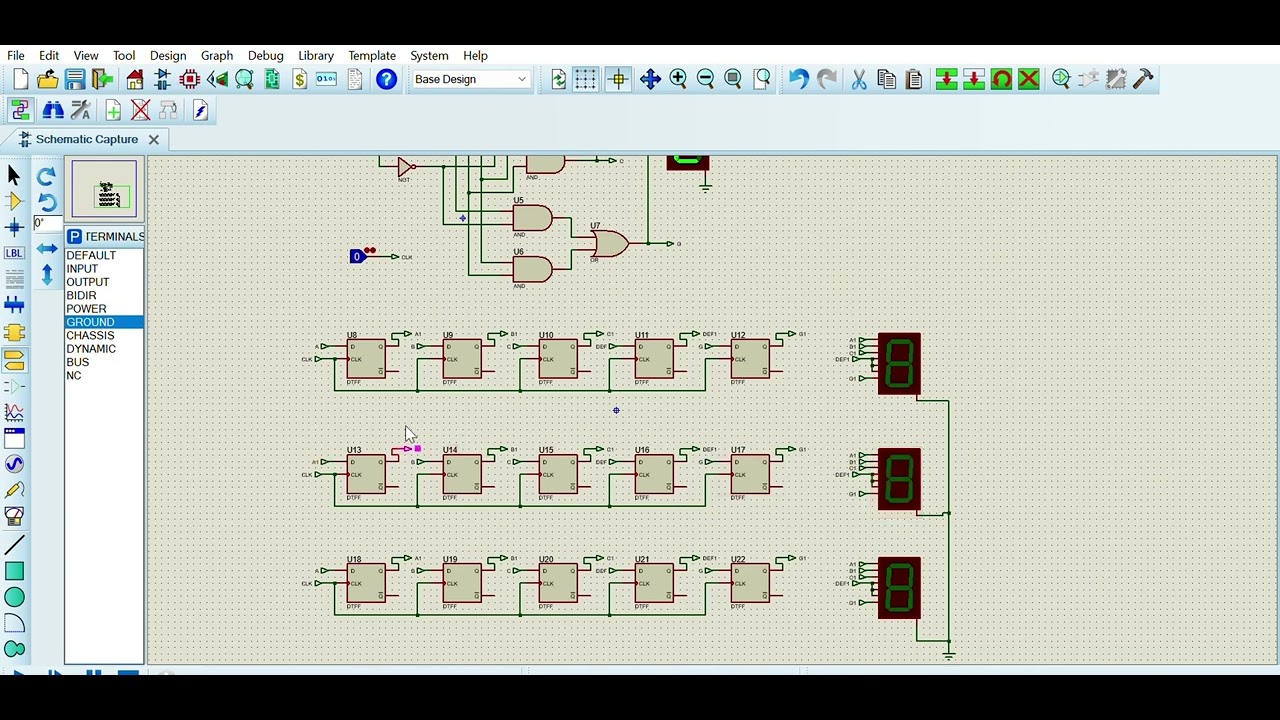Image resolution: width=1280 pixels, height=720 pixels.
Task: Save the project with the floppy disk icon
Action: (75, 79)
